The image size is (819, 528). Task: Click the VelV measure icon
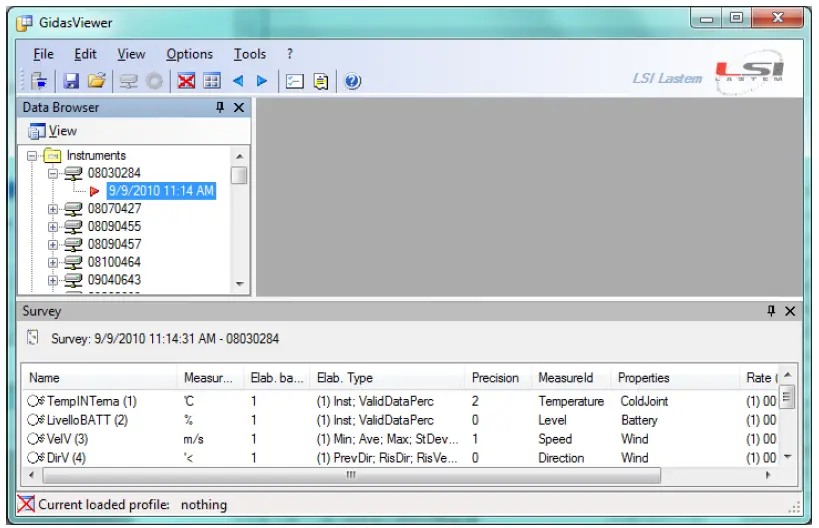point(36,439)
